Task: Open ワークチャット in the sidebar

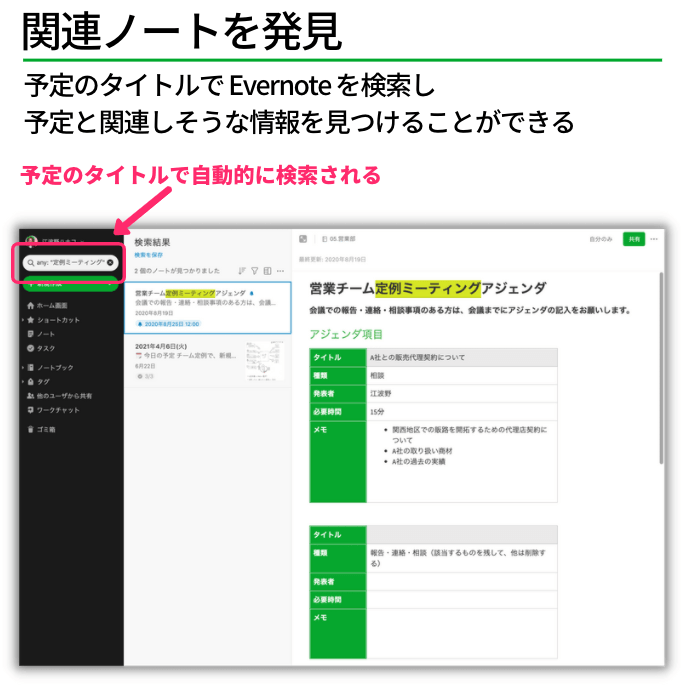Action: [x=53, y=410]
